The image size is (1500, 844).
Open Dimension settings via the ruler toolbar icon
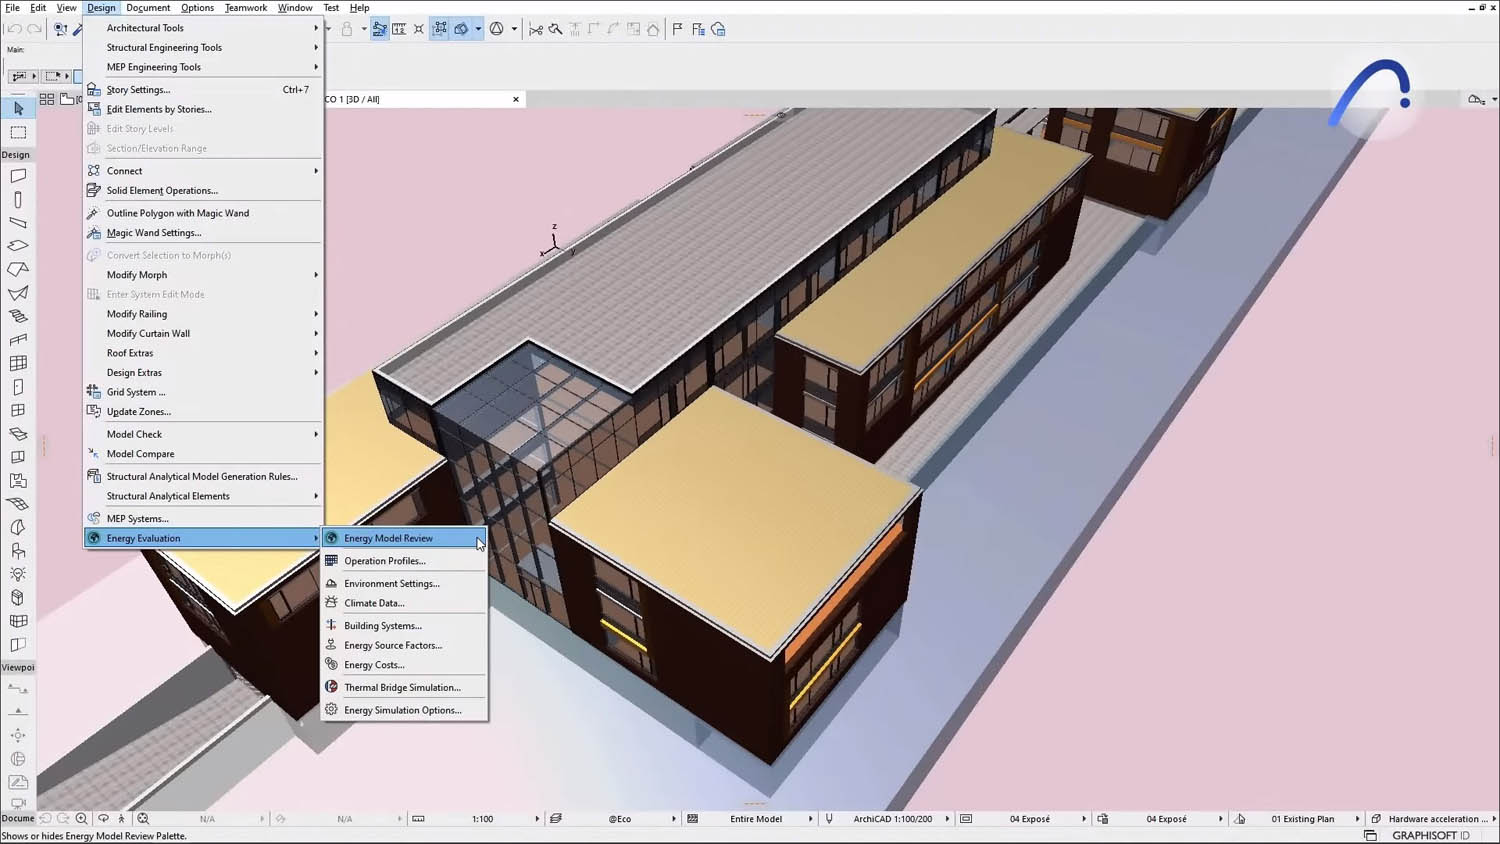tap(398, 29)
